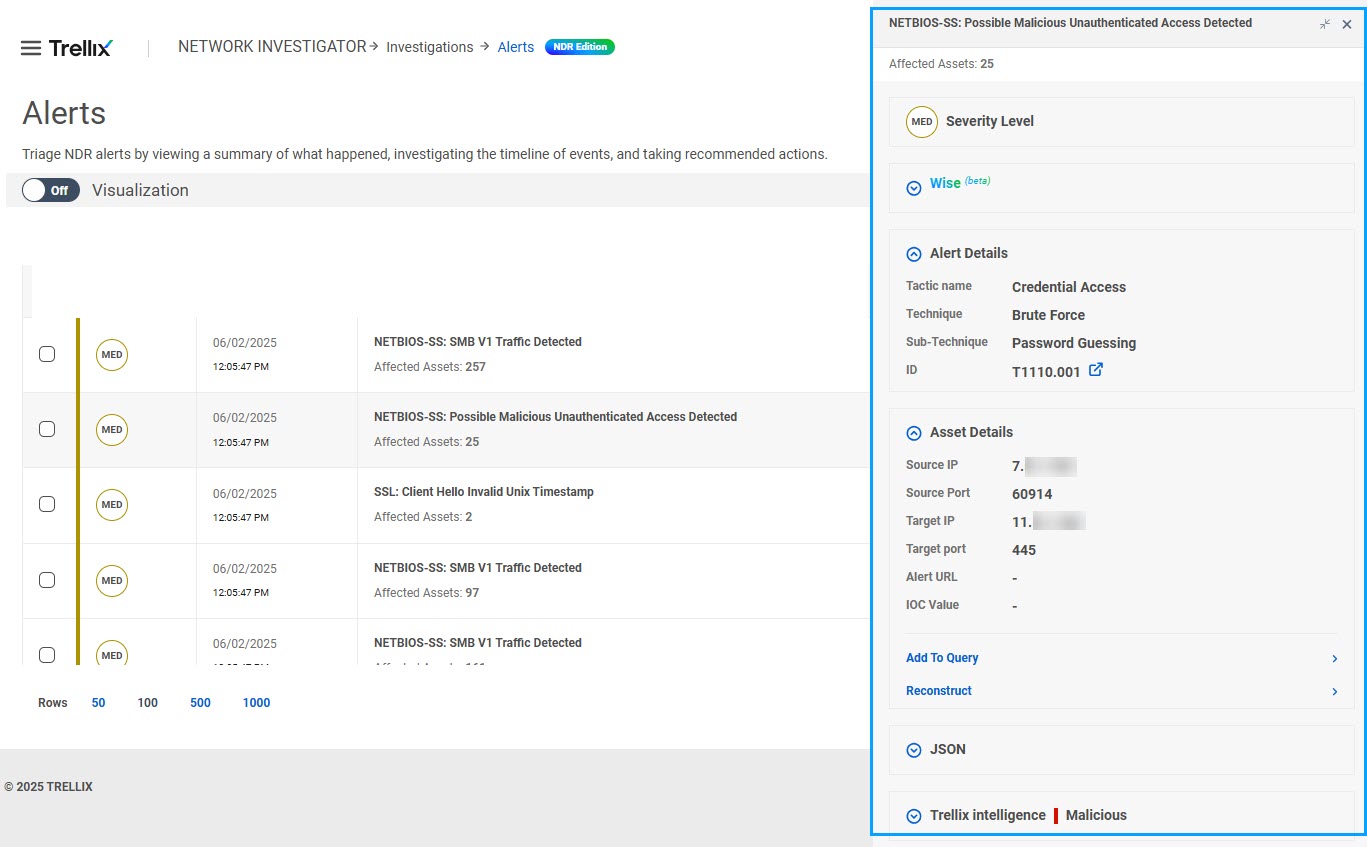
Task: Click the Target IP value
Action: [x=1049, y=522]
